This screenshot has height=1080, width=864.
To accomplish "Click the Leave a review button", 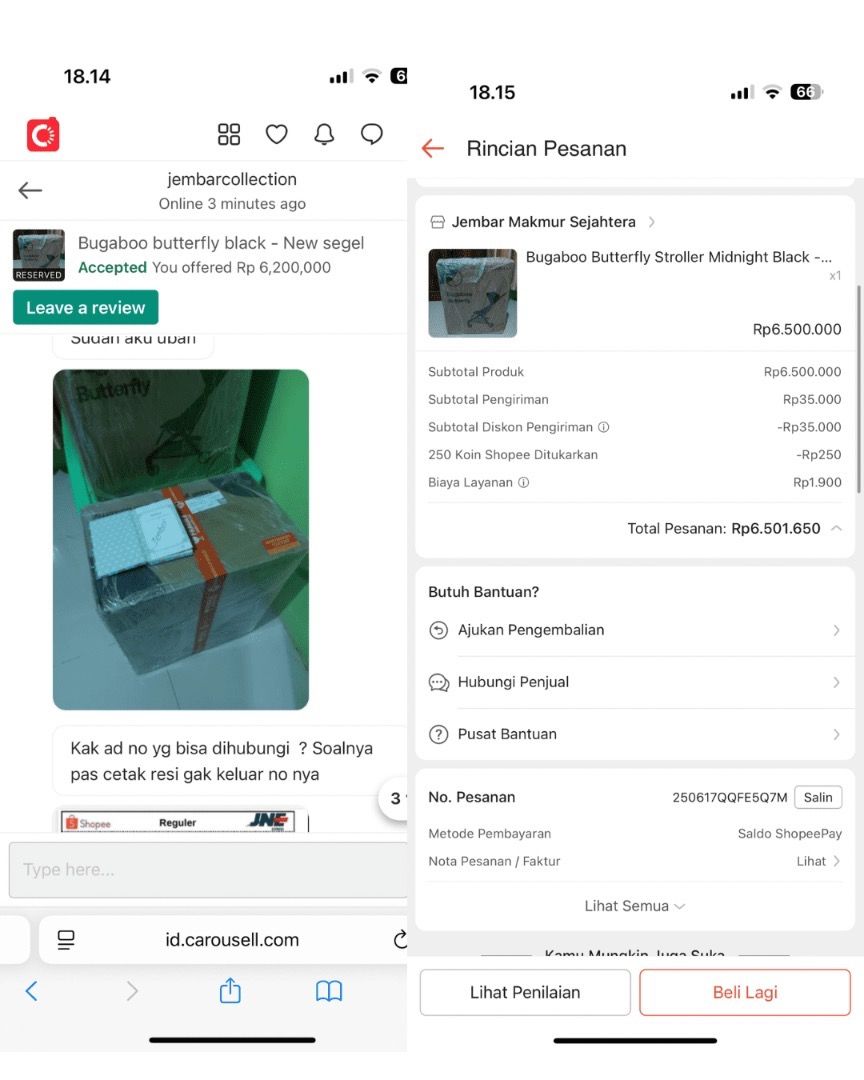I will point(85,307).
